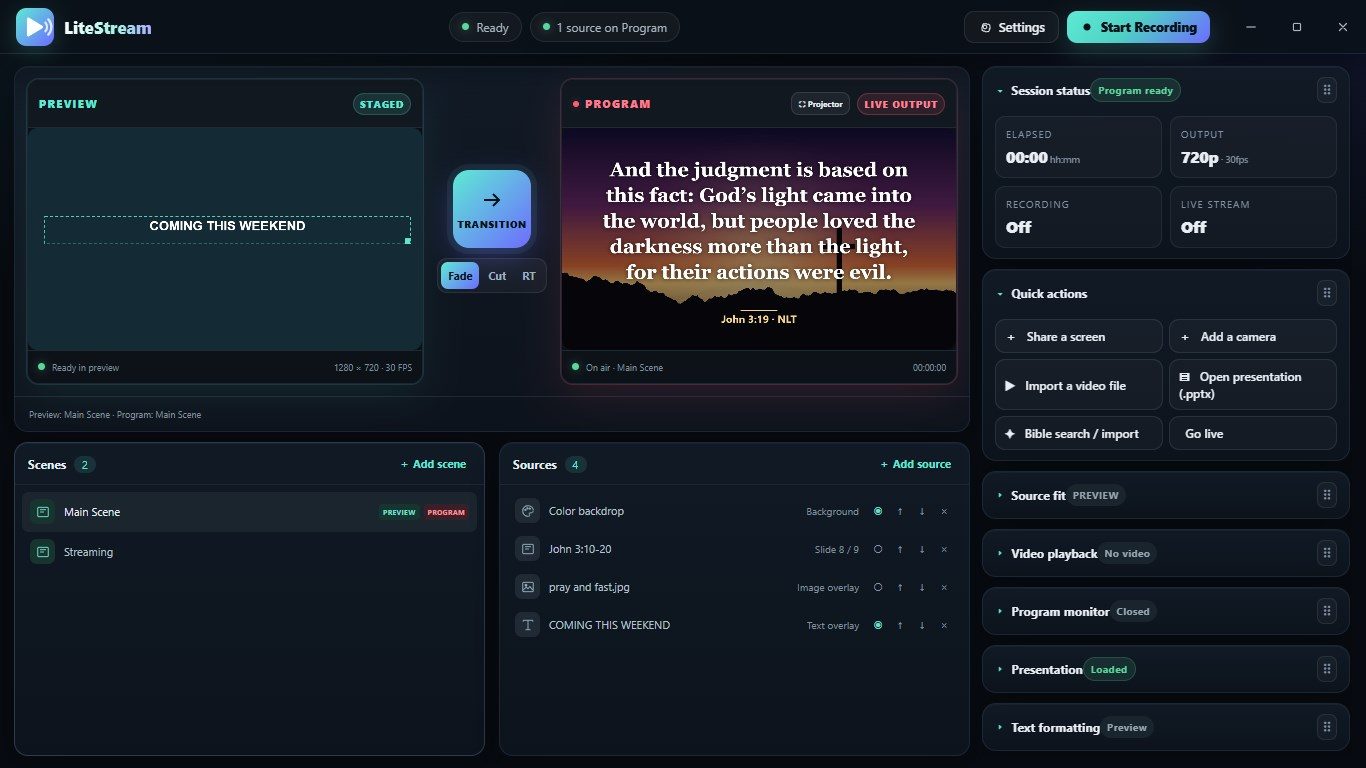Click the Main Scene row icon
The image size is (1366, 768).
pos(42,512)
